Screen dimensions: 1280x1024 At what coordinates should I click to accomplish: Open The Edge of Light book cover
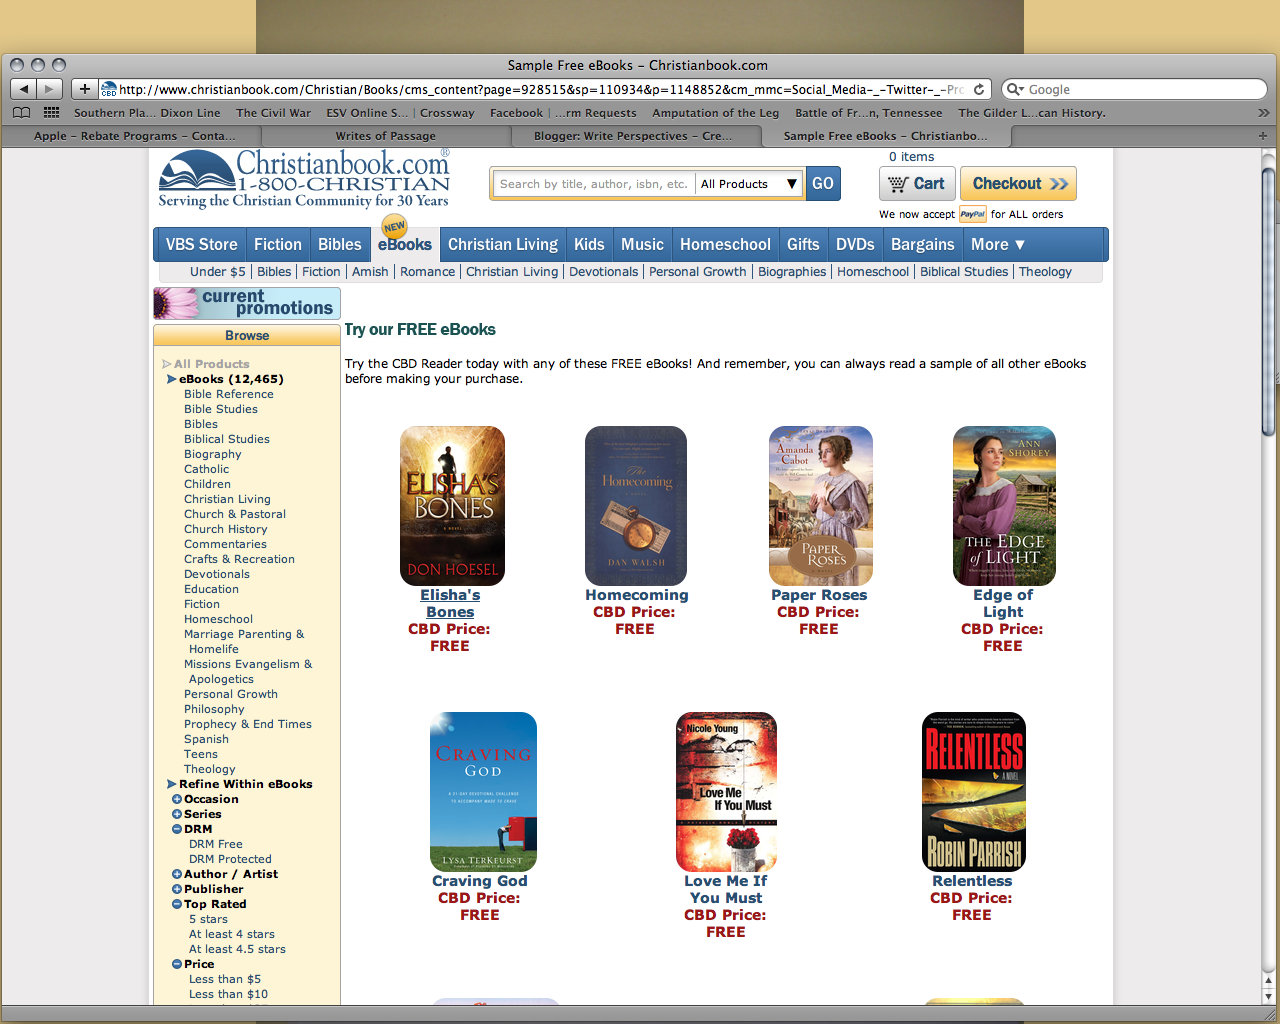tap(1004, 506)
